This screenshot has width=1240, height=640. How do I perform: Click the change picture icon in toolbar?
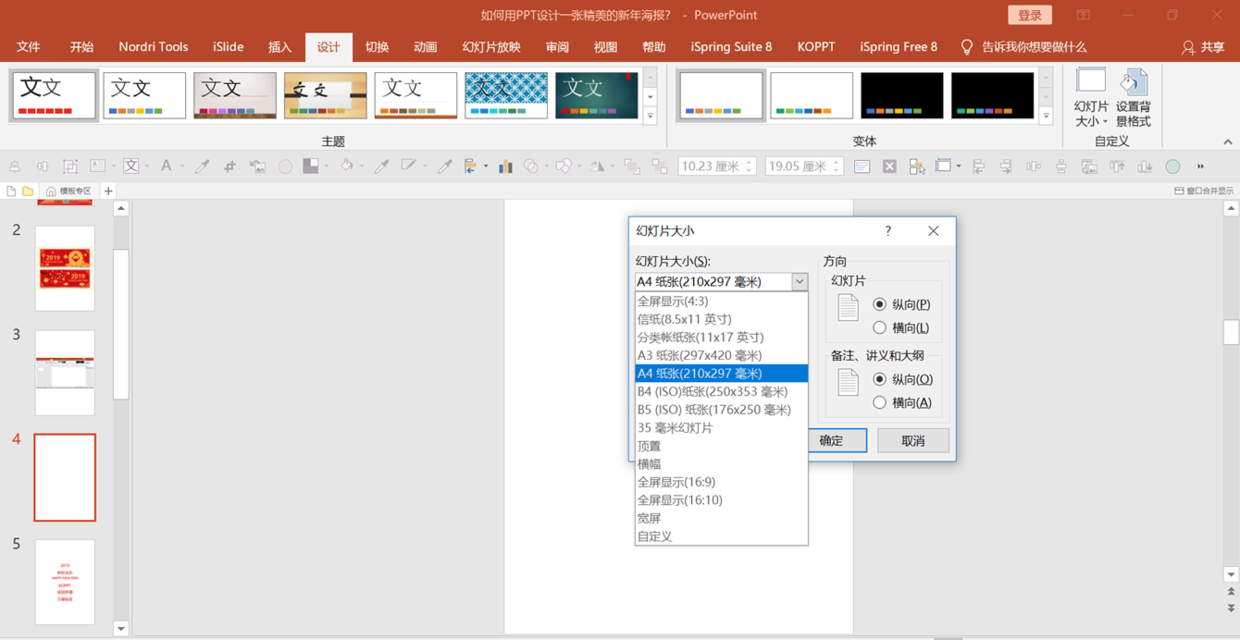pos(257,166)
